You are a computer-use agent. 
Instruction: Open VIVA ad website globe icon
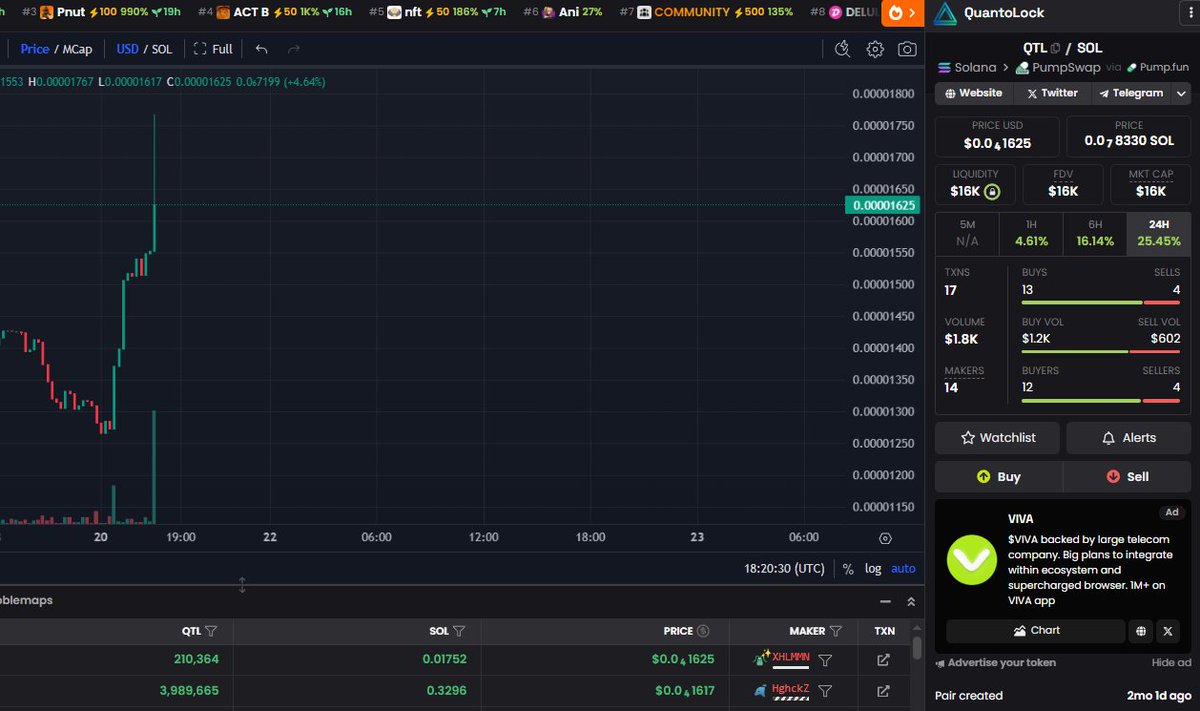[1141, 631]
